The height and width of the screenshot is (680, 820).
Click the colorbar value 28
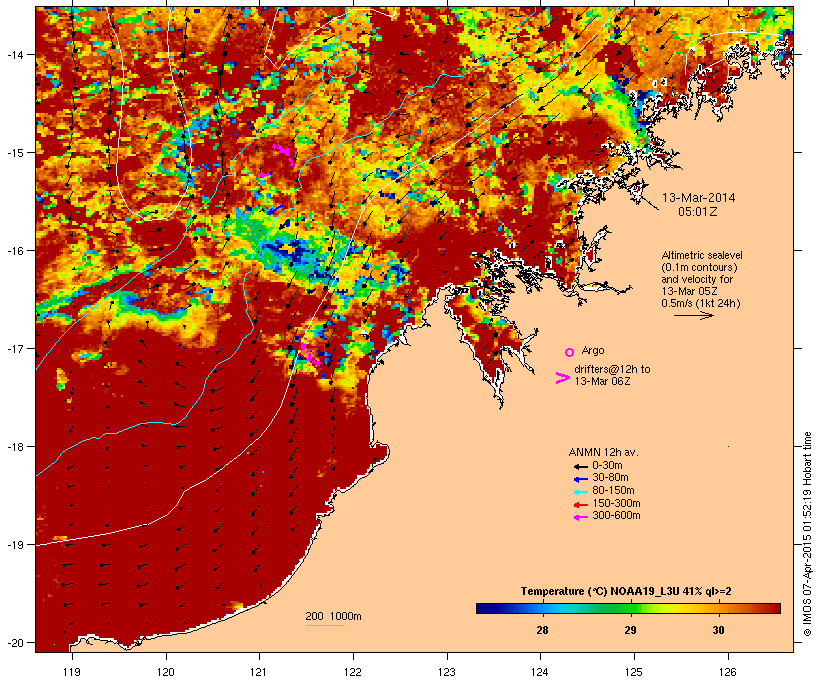pos(542,630)
